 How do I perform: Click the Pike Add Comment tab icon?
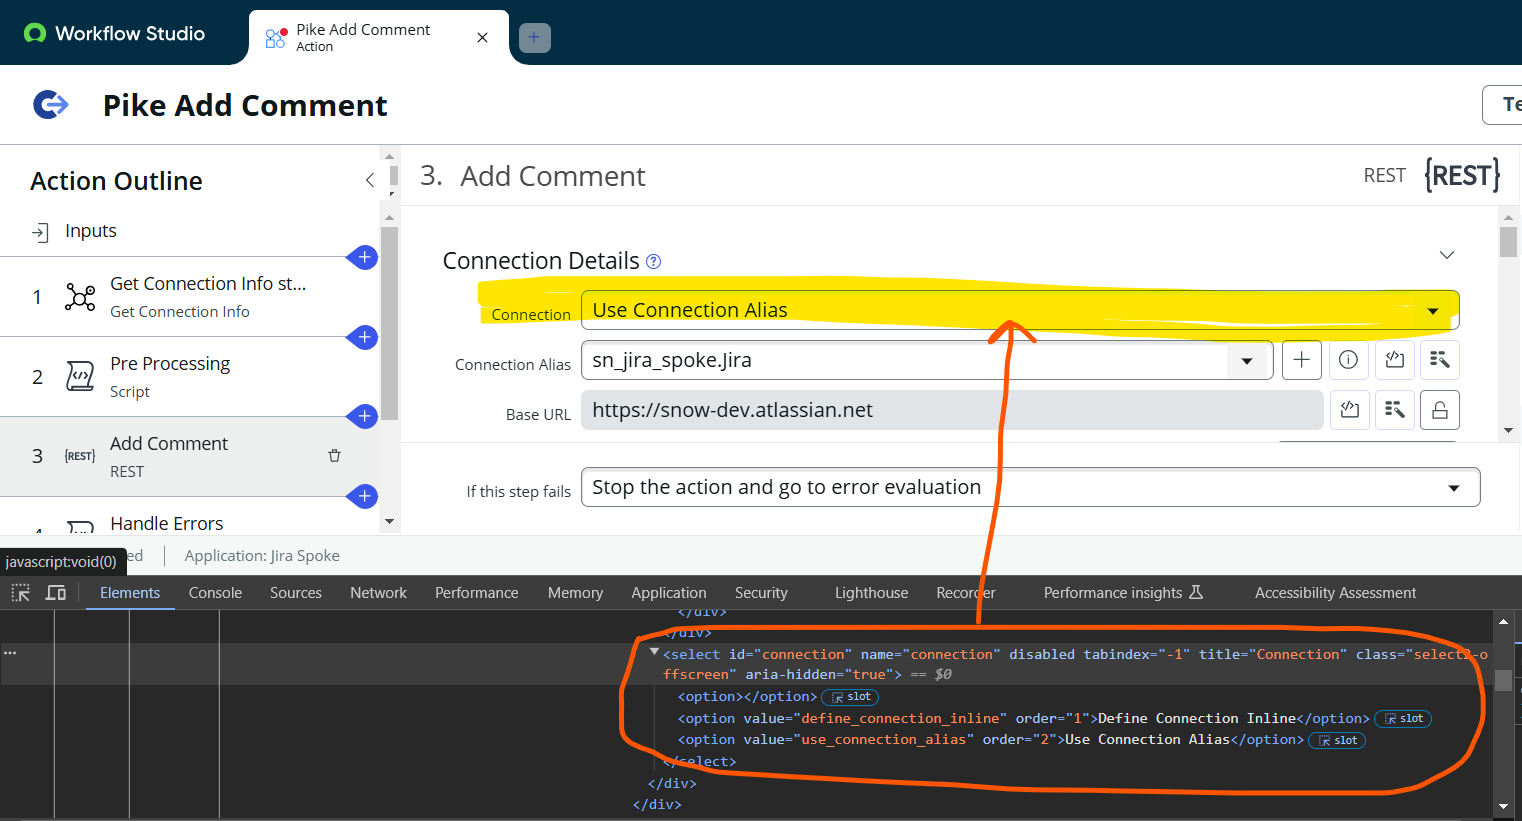[276, 38]
